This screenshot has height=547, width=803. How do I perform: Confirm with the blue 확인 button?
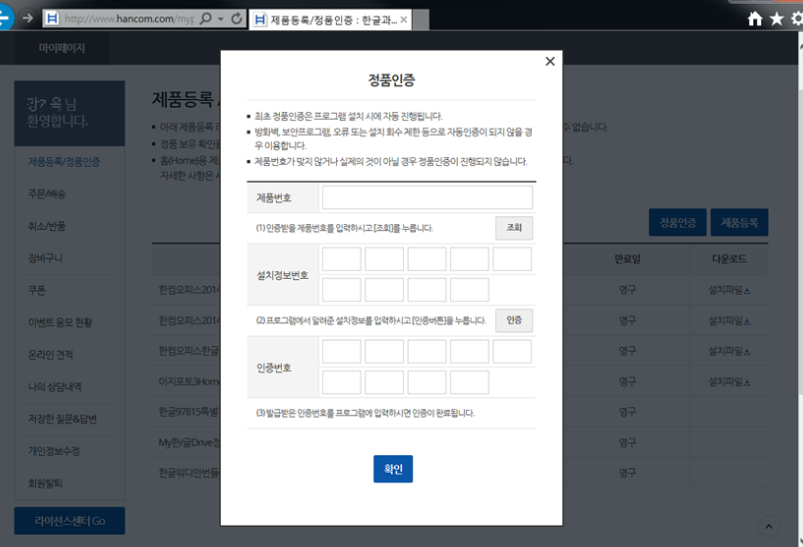click(x=393, y=469)
